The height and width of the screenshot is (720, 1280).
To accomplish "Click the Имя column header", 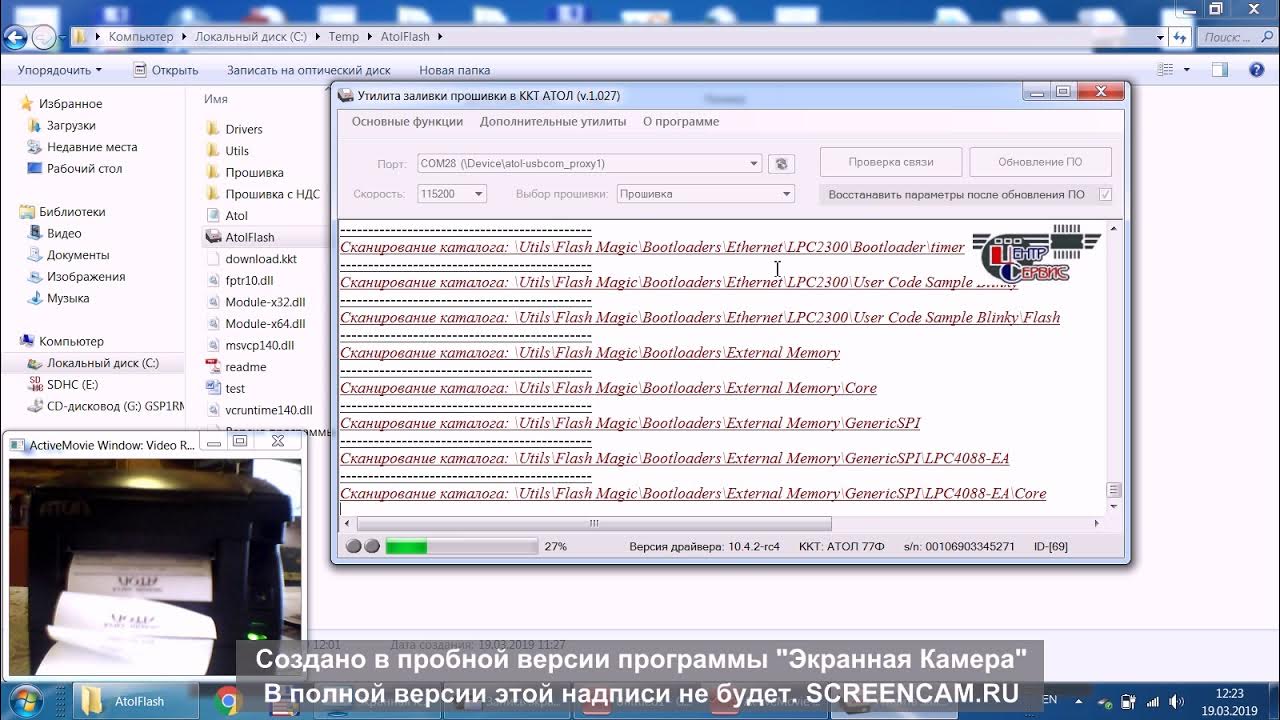I will tap(216, 99).
